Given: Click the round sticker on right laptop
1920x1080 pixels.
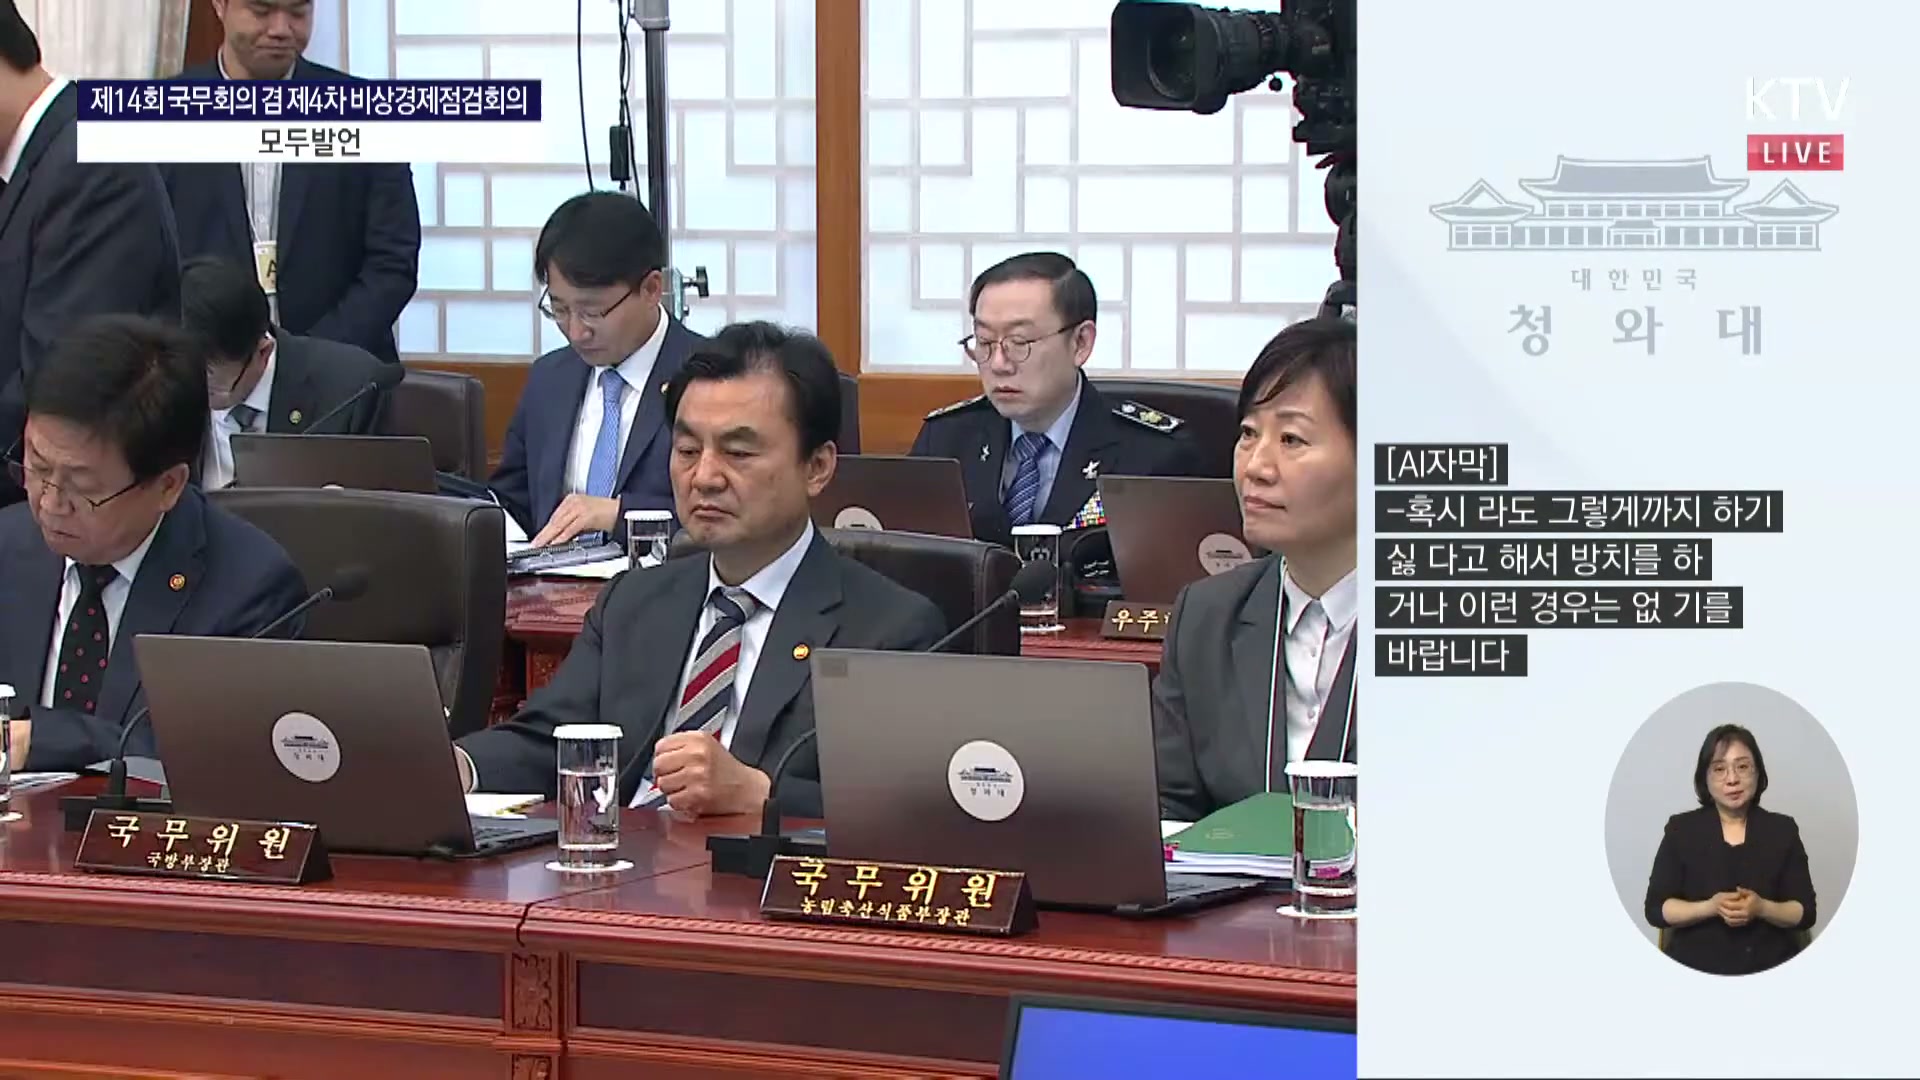Looking at the screenshot, I should coord(985,780).
